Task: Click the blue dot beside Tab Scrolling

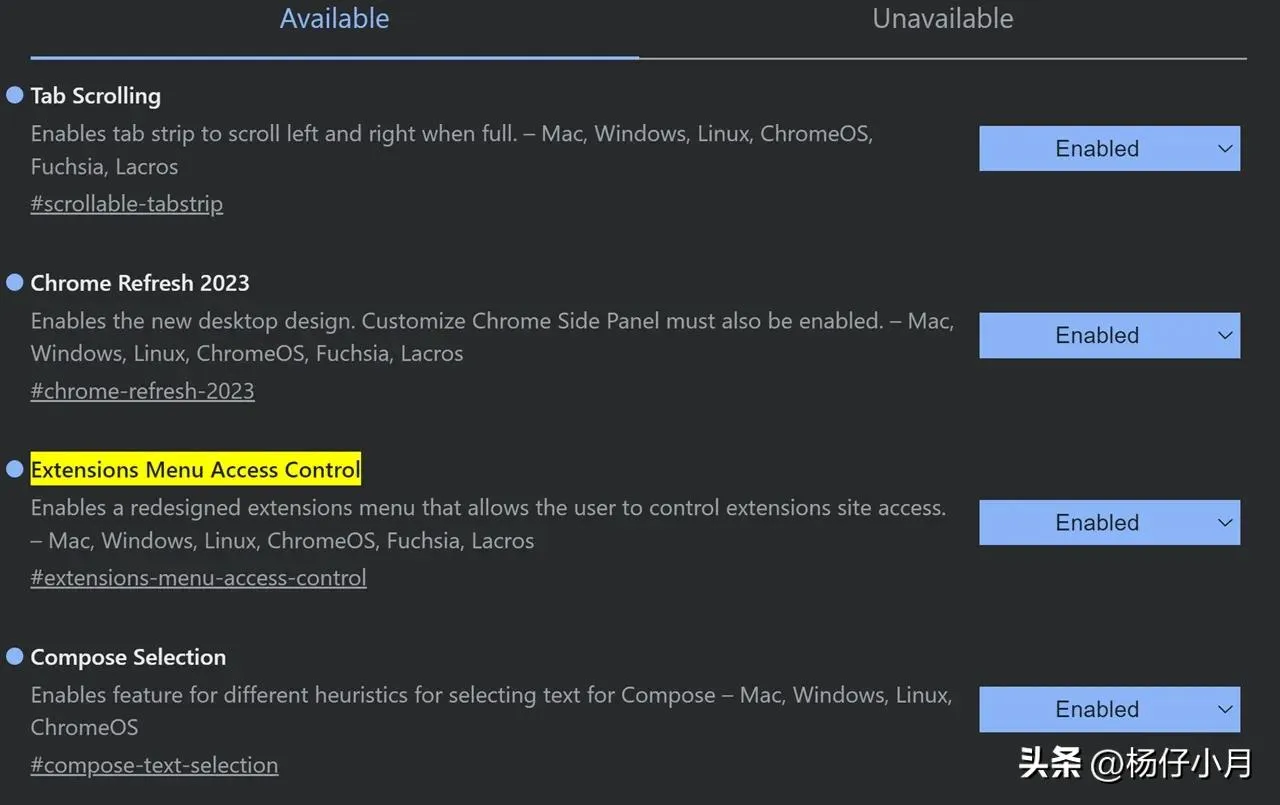Action: [15, 95]
